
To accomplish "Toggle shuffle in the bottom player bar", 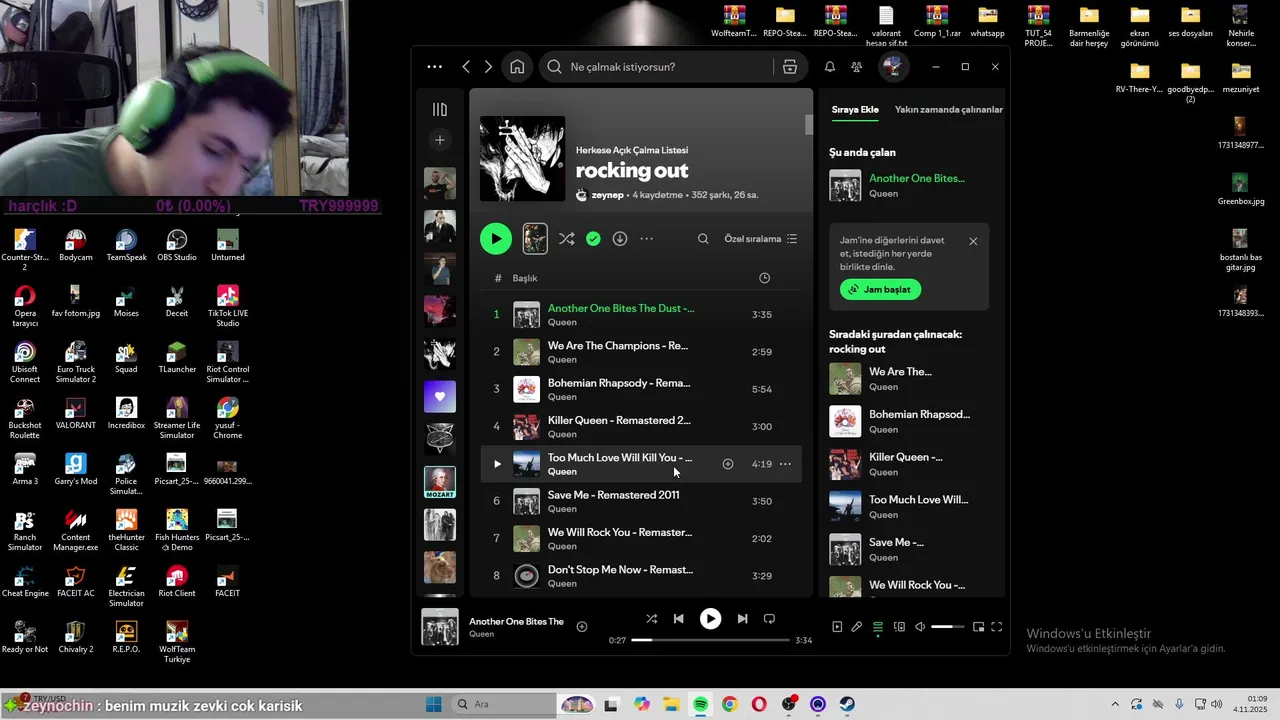I will point(652,619).
